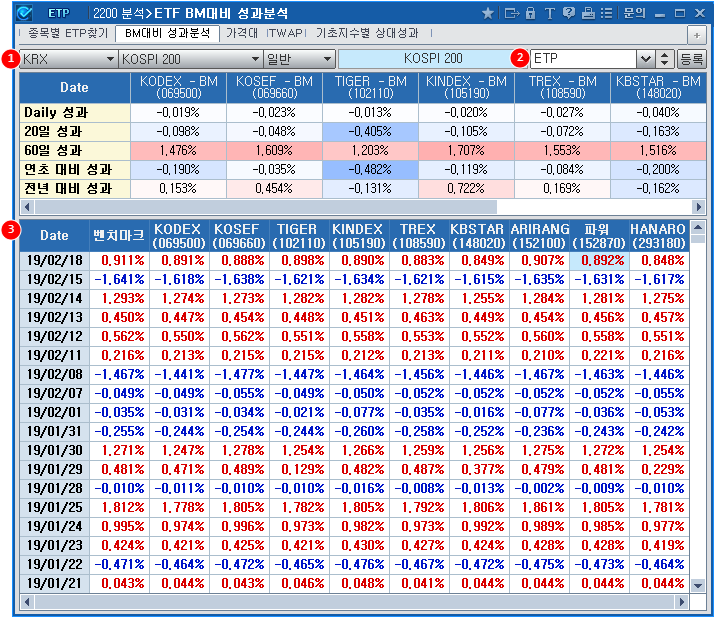715x618 pixels.
Task: Click the star favorites icon in title bar
Action: [488, 13]
